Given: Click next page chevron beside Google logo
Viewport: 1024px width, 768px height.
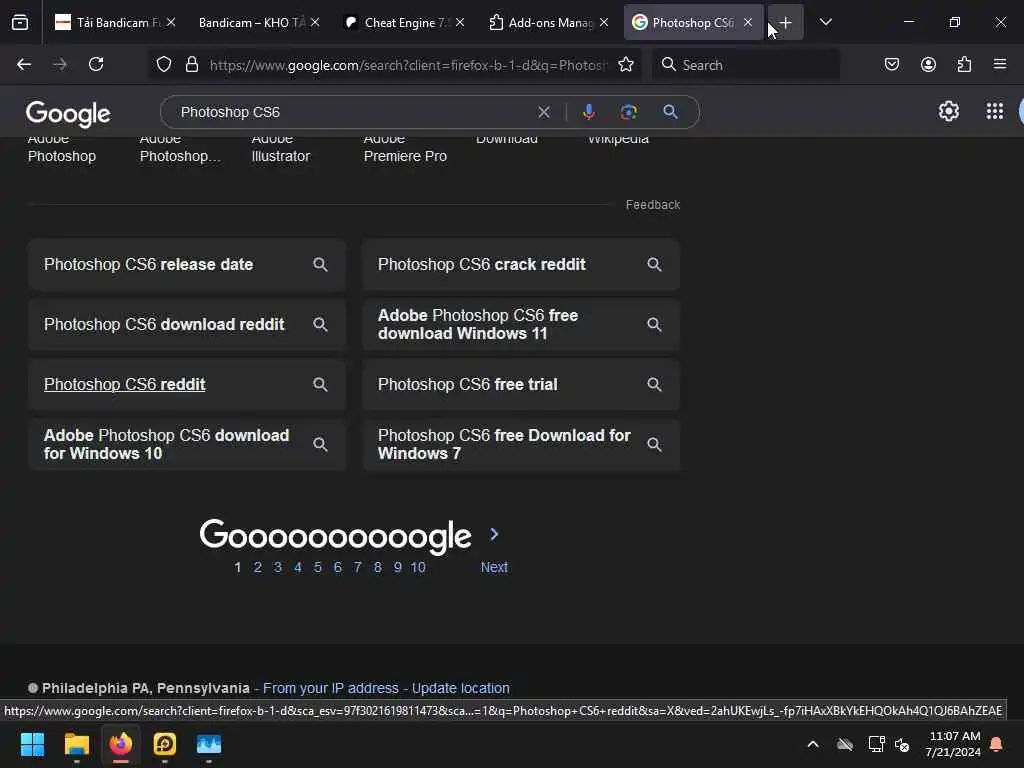Looking at the screenshot, I should pyautogui.click(x=494, y=534).
